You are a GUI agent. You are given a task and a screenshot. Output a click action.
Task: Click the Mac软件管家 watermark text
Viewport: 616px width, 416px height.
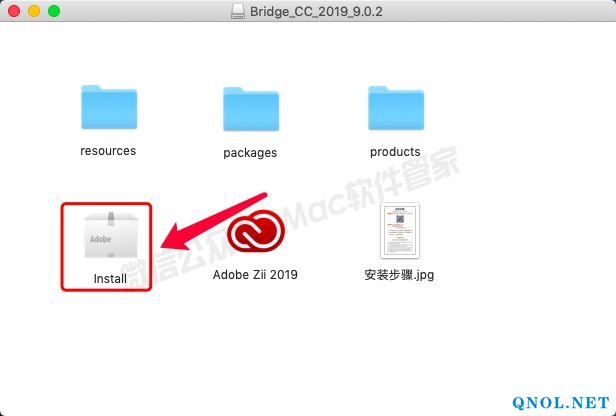click(371, 187)
